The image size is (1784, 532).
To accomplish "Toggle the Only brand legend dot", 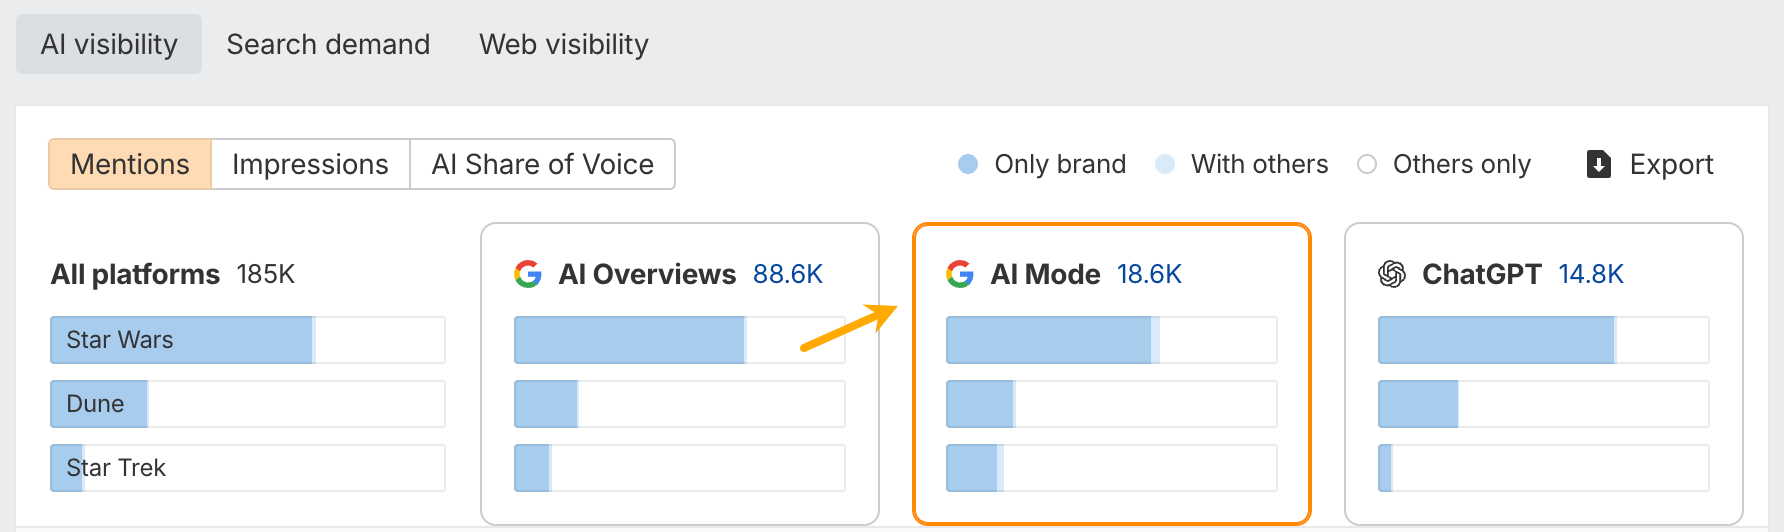I will click(968, 164).
